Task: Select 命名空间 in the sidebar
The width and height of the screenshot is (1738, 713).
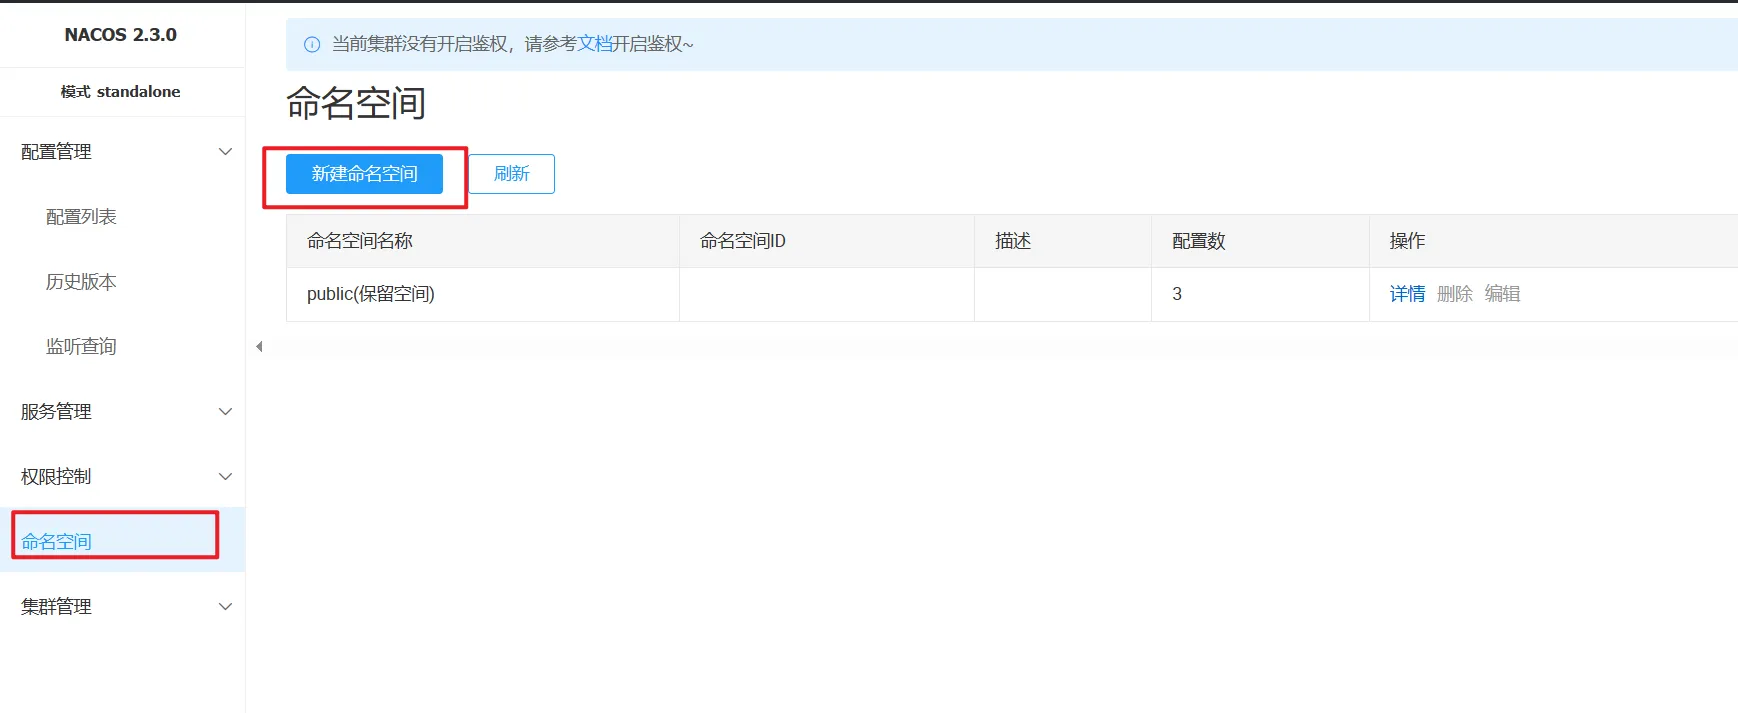Action: click(57, 541)
